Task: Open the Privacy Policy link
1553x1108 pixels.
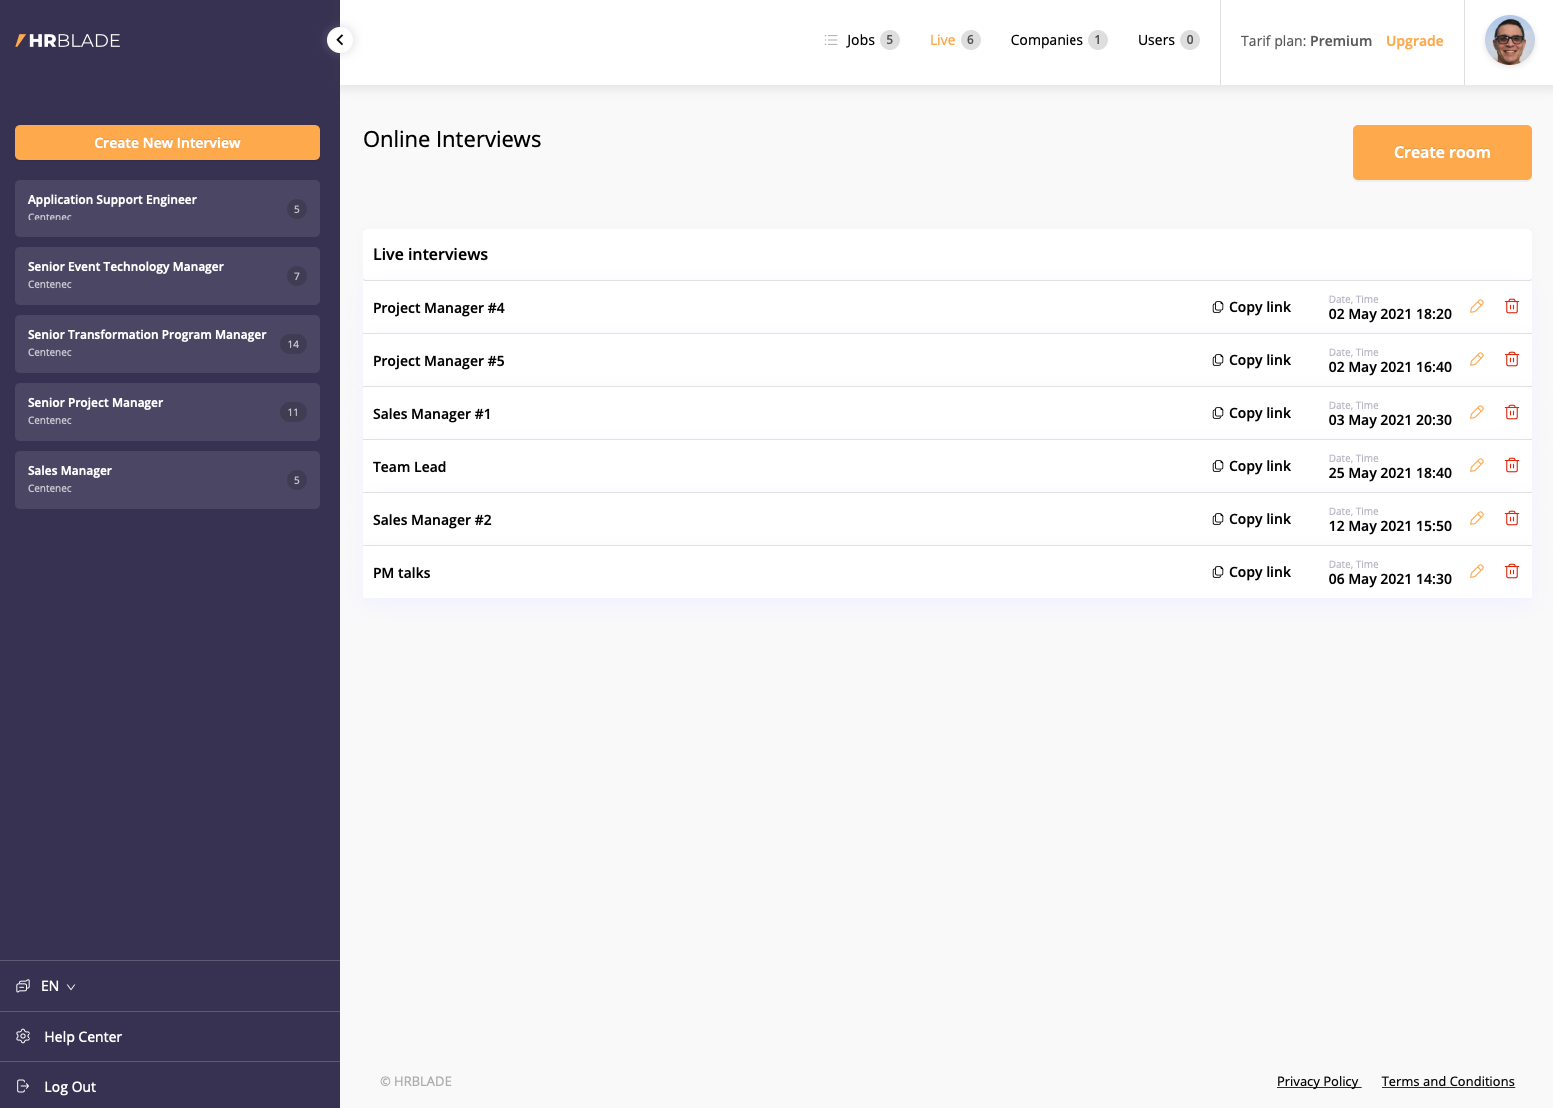Action: [x=1317, y=1081]
